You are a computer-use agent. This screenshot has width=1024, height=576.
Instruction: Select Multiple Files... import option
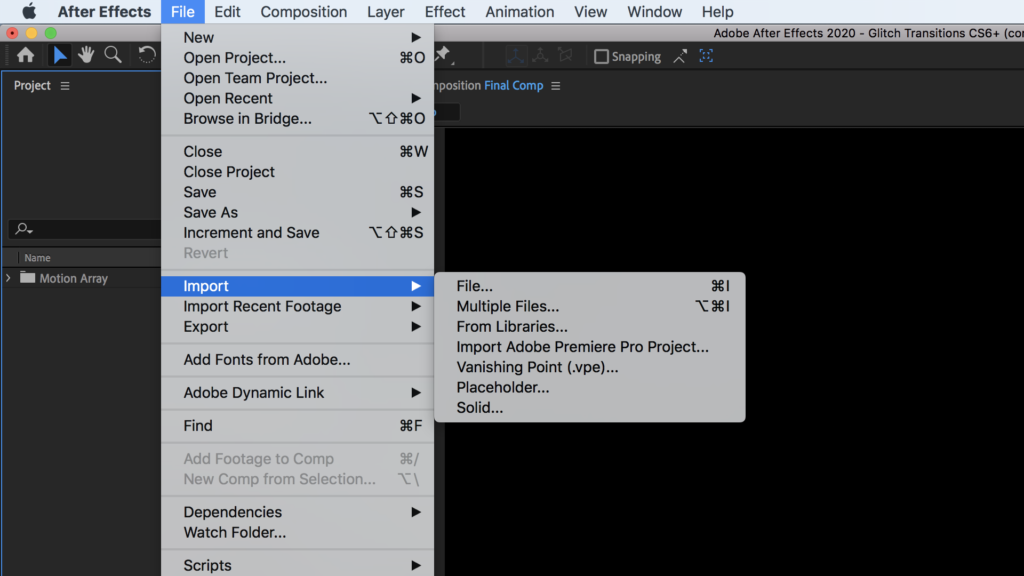508,307
